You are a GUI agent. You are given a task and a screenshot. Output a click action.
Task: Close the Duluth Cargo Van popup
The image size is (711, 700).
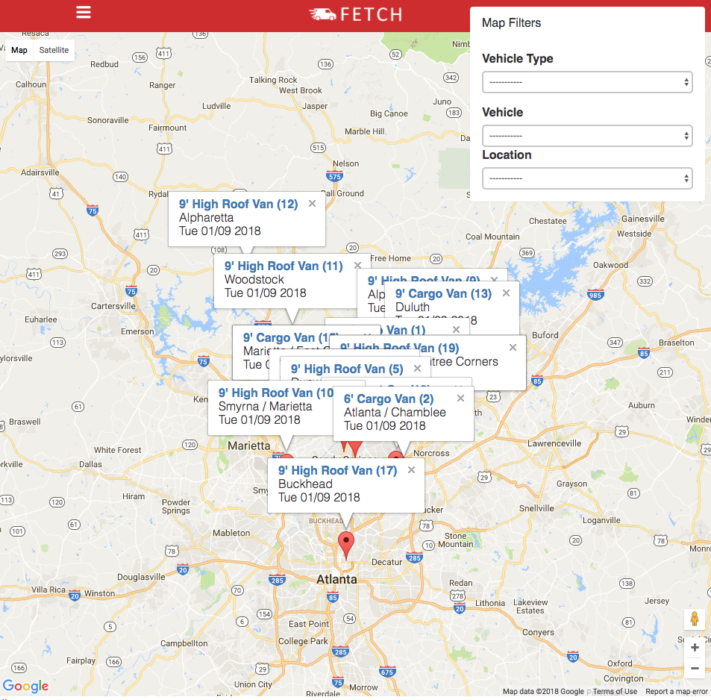[x=506, y=293]
